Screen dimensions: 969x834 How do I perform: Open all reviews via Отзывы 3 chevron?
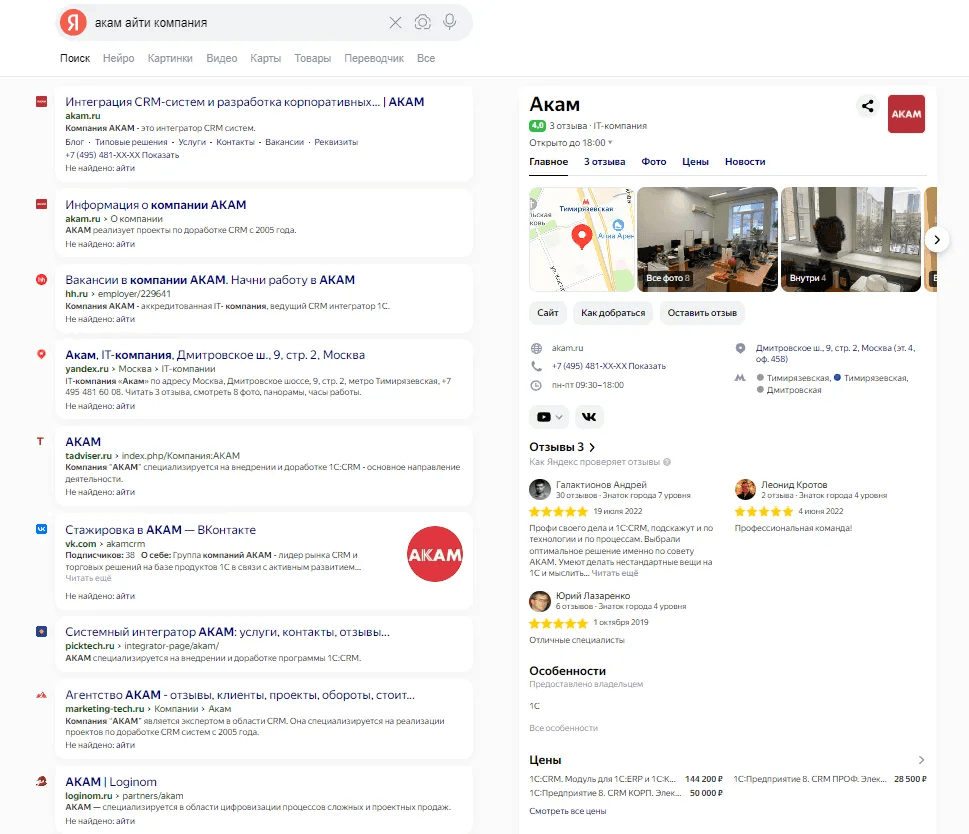pyautogui.click(x=592, y=447)
